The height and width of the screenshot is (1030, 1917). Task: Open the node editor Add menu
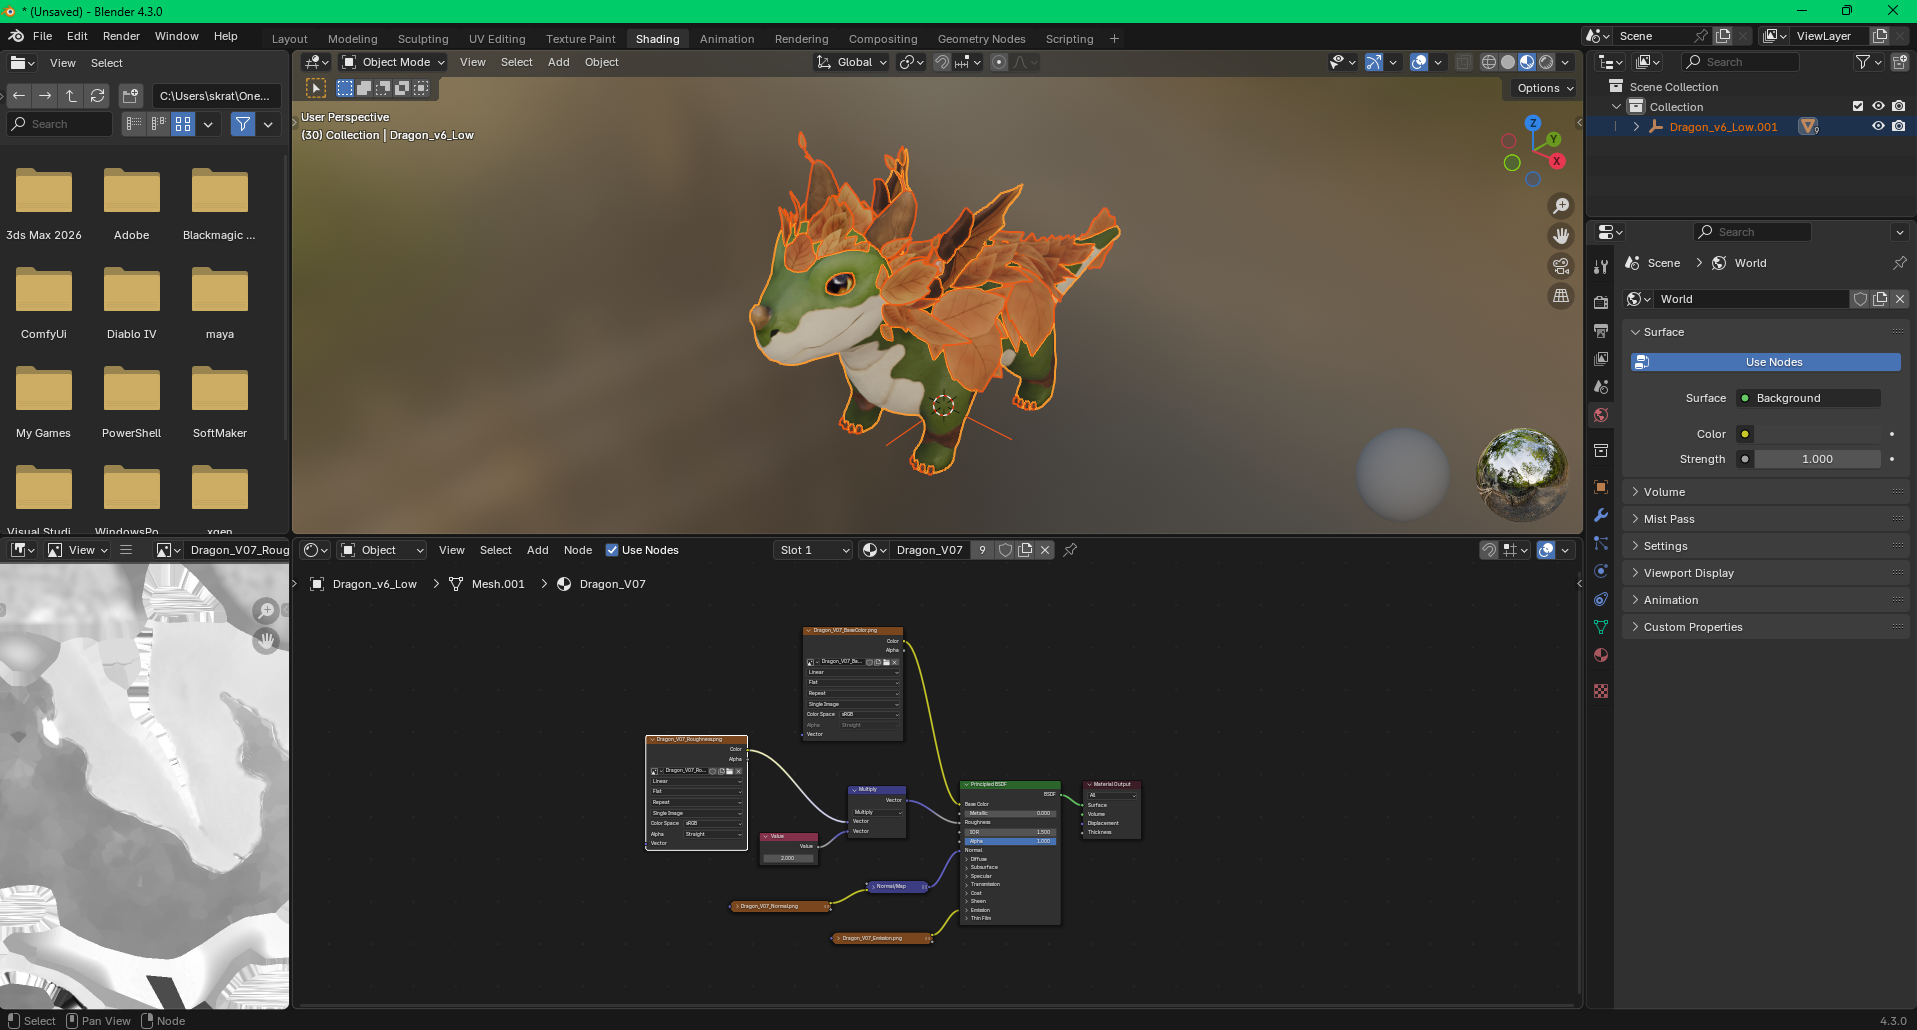[x=538, y=550]
